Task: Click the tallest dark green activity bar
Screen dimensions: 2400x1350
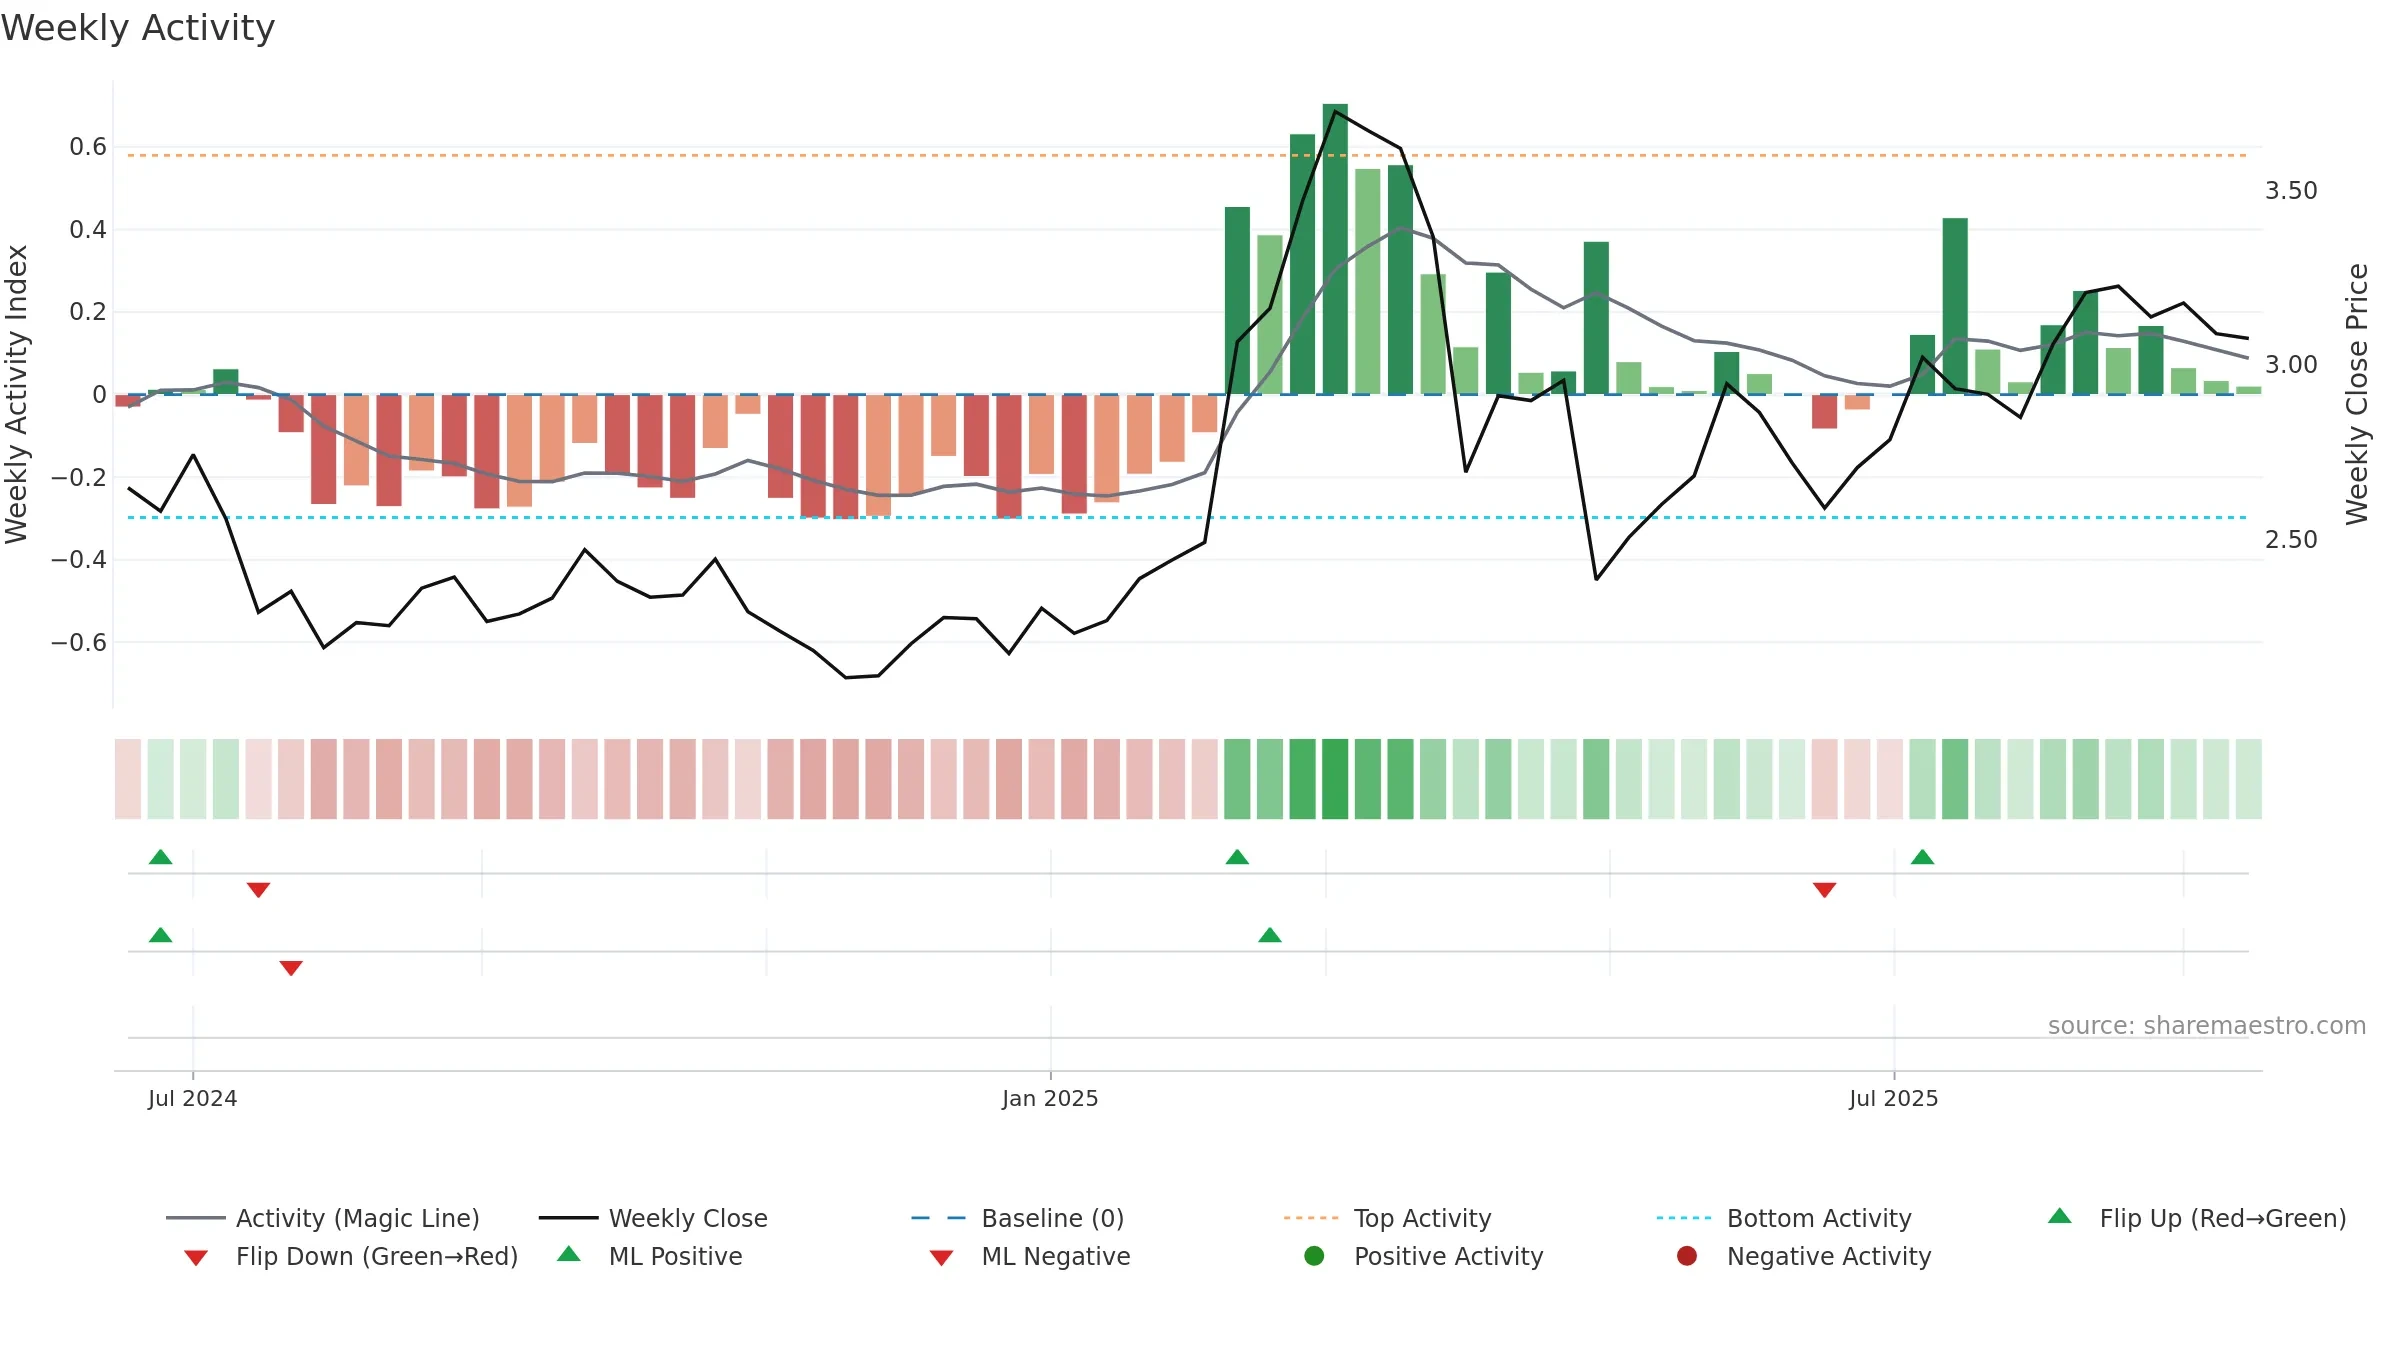Action: (1335, 249)
